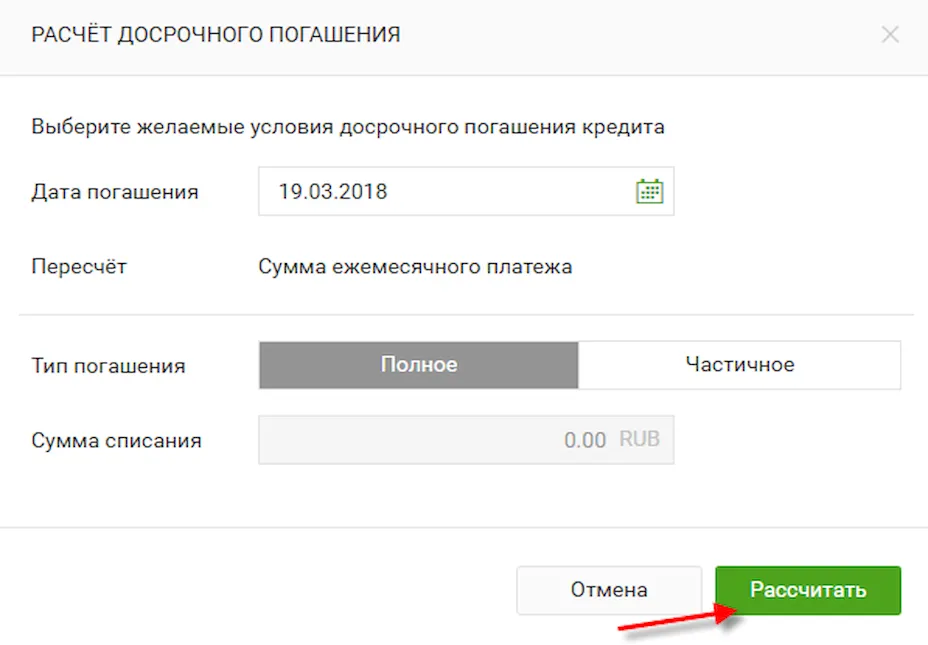Select the Сумма ежемесячного платежа text
This screenshot has height=645, width=928.
415,267
